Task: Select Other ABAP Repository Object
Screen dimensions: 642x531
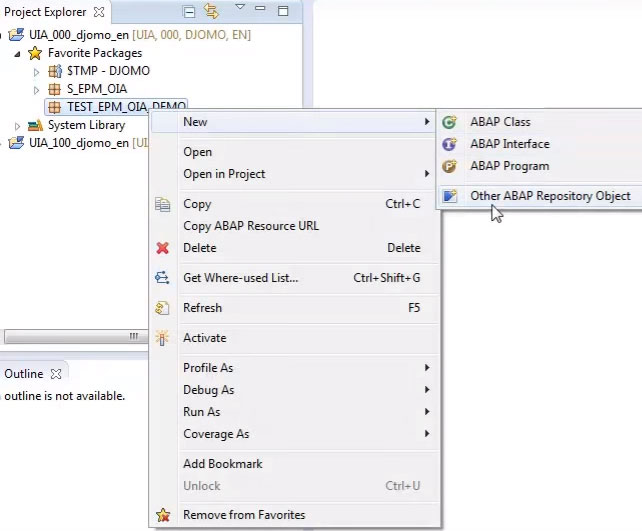Action: point(549,196)
